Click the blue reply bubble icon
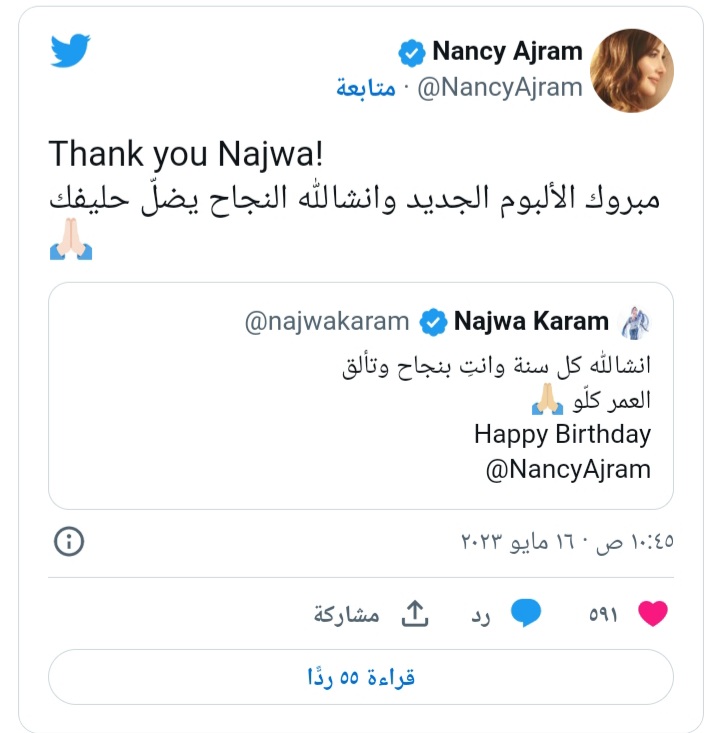This screenshot has width=720, height=733. point(526,614)
